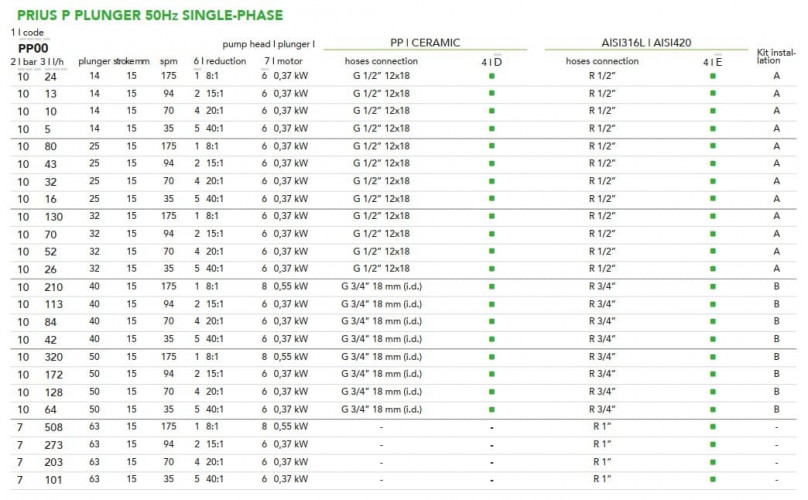Click PP Ceramic green square in 24 l/h row

pyautogui.click(x=491, y=76)
